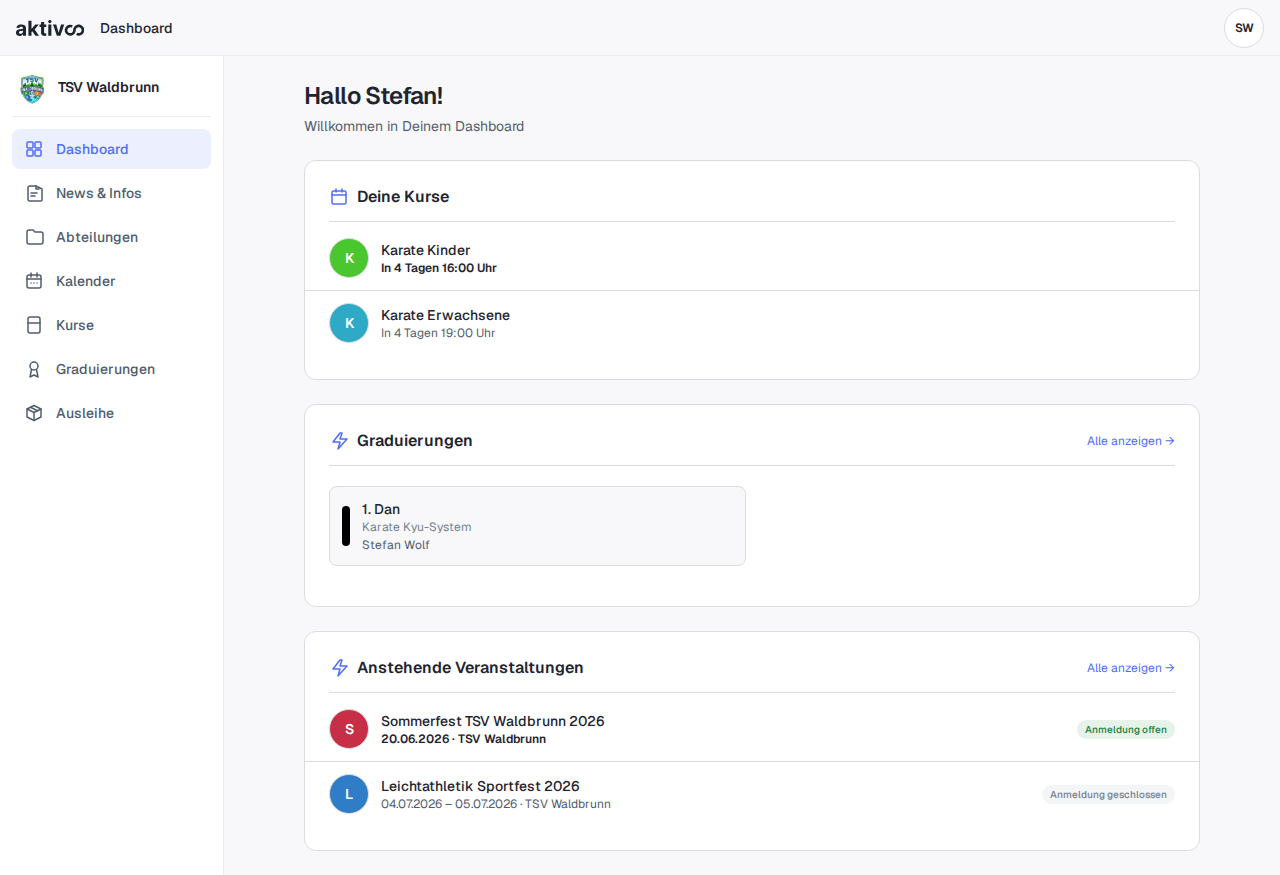Open the Karate Kinder course
Image resolution: width=1280 pixels, height=875 pixels.
[x=752, y=258]
